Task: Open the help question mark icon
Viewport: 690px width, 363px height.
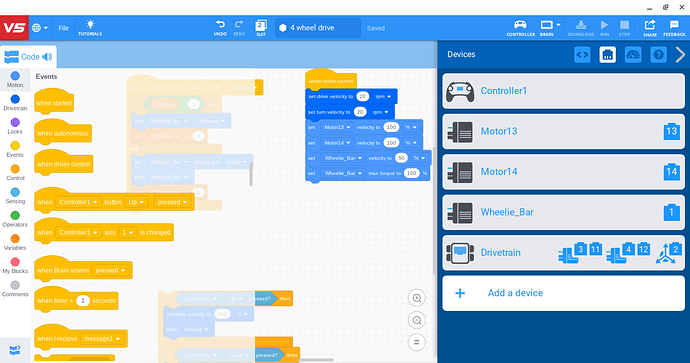Action: click(x=659, y=55)
